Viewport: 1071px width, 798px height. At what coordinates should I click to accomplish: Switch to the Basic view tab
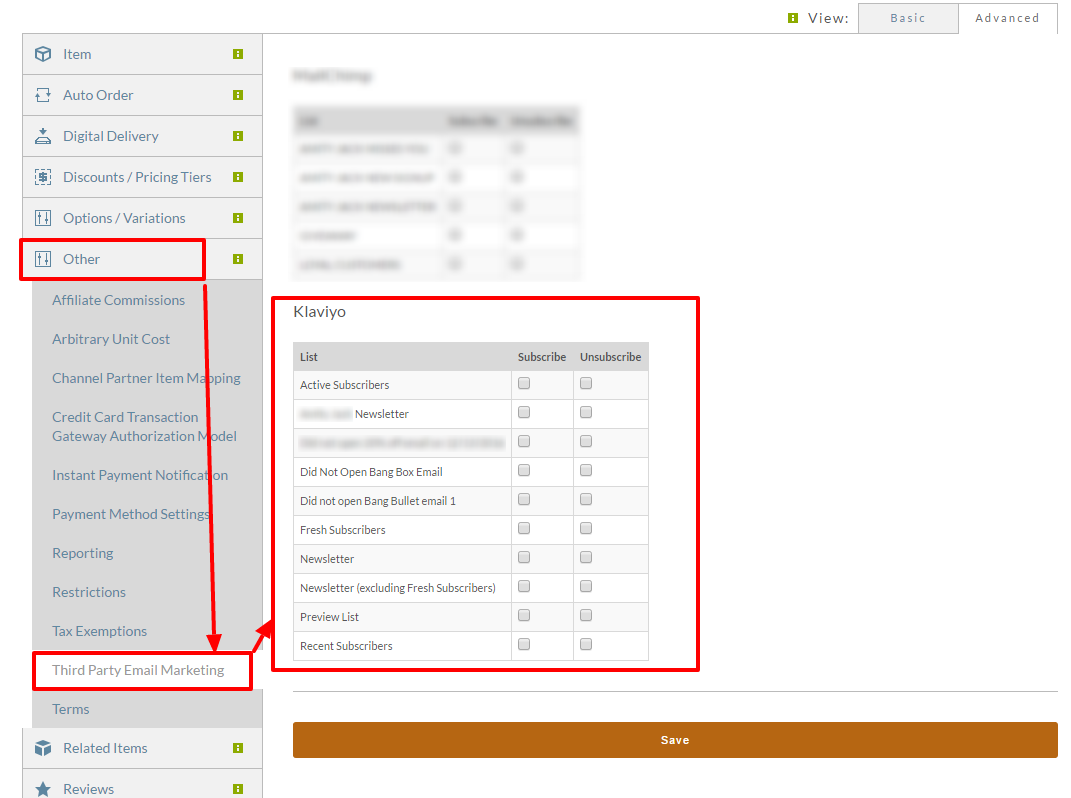point(908,18)
